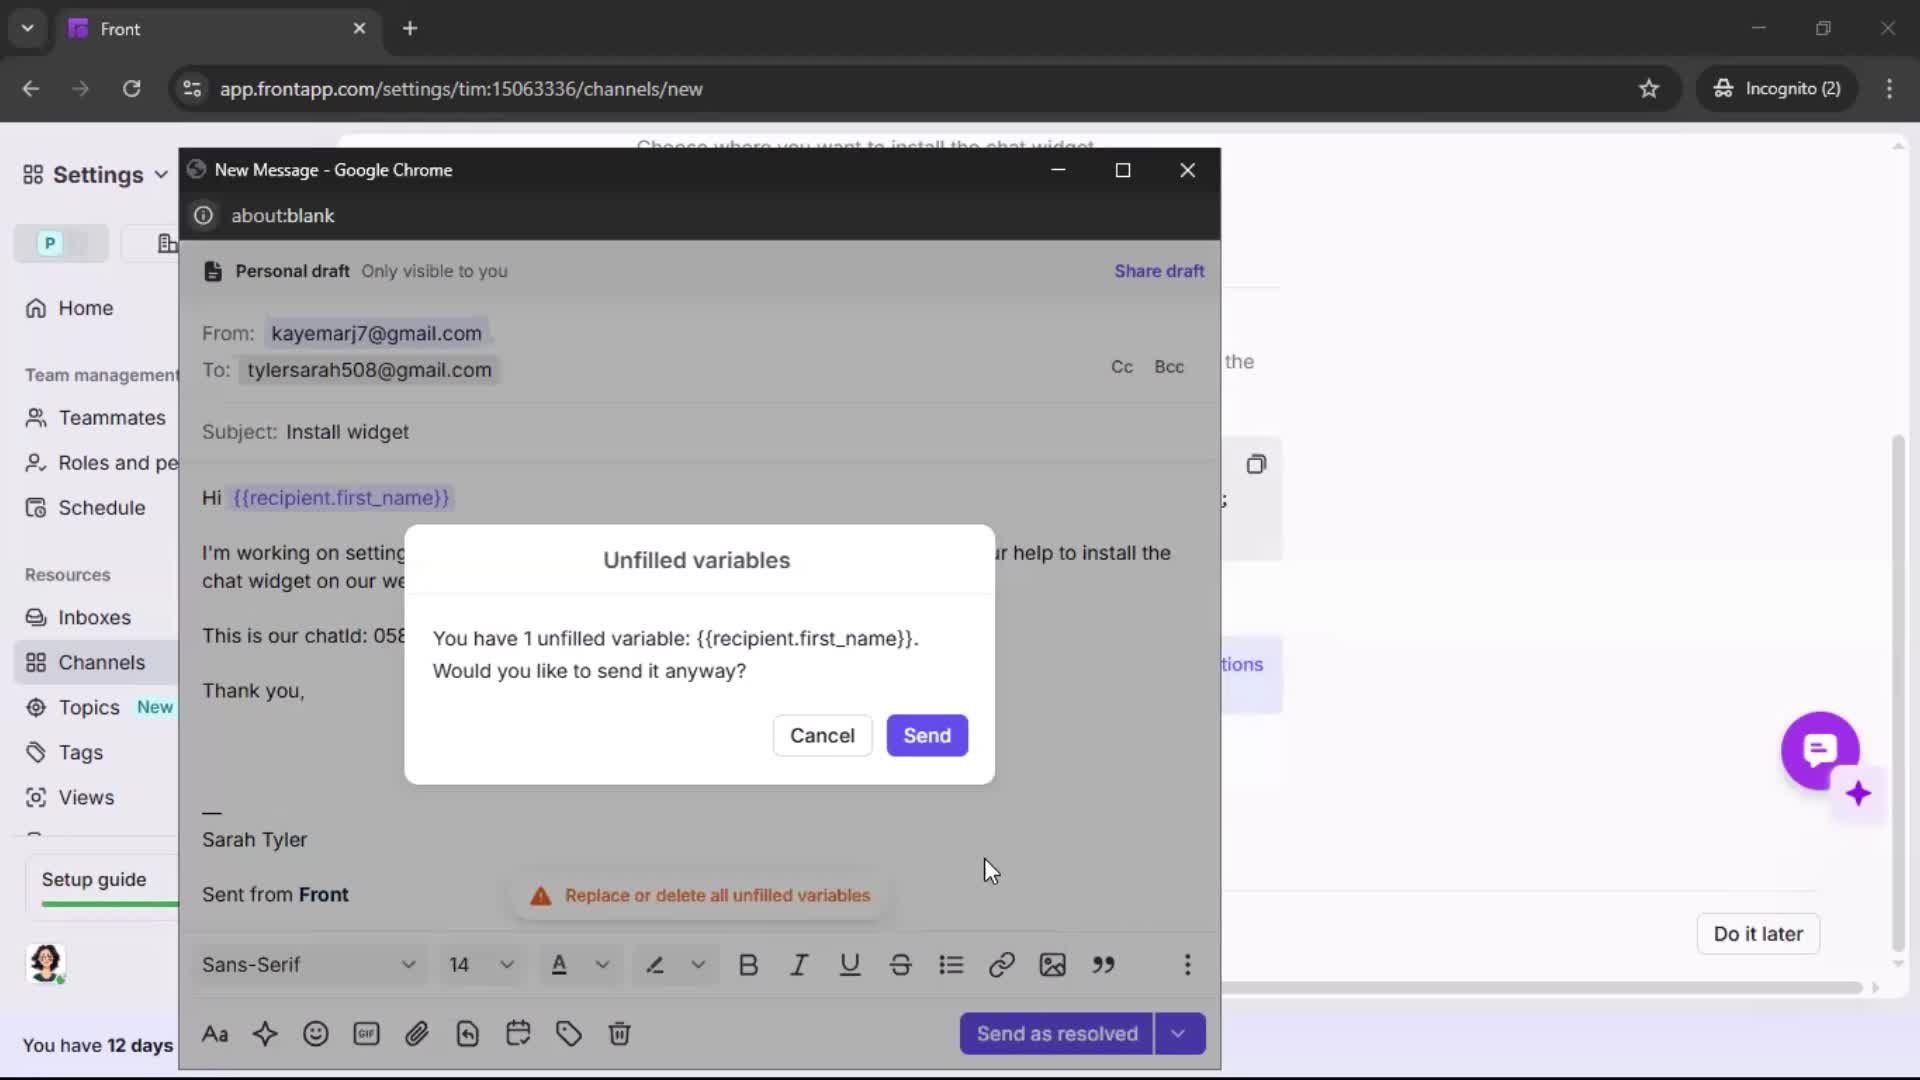Click the Share draft link

pyautogui.click(x=1158, y=271)
